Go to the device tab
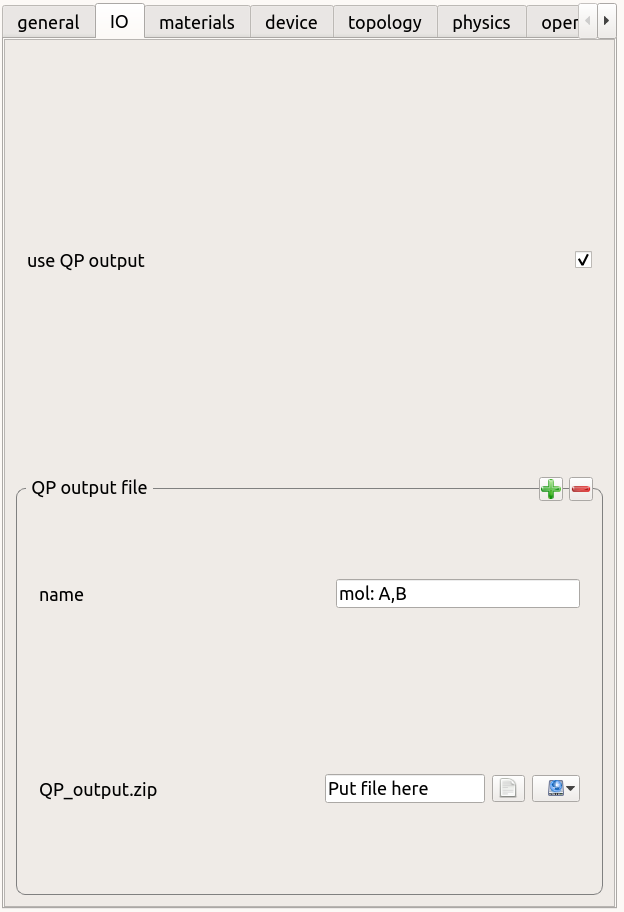 [291, 22]
